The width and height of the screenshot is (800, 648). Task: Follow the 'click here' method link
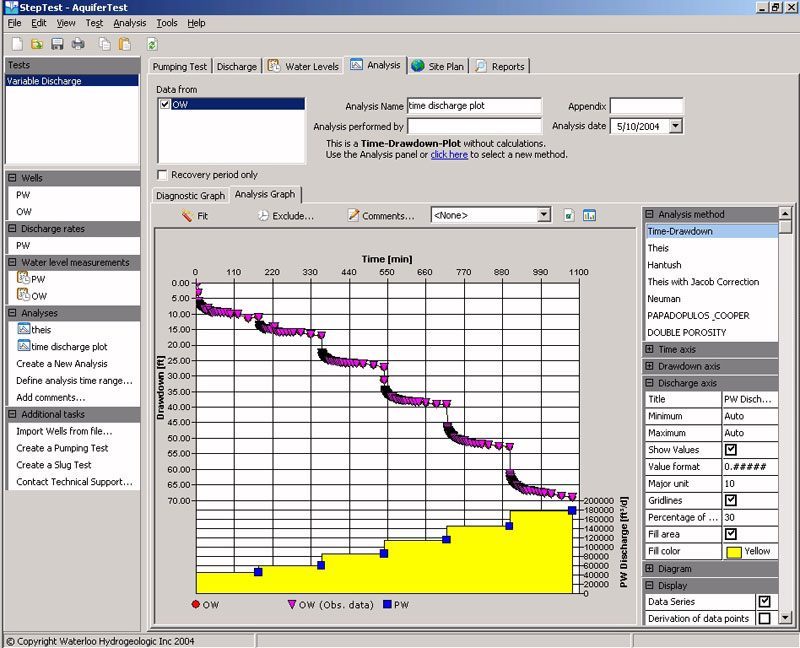click(449, 155)
